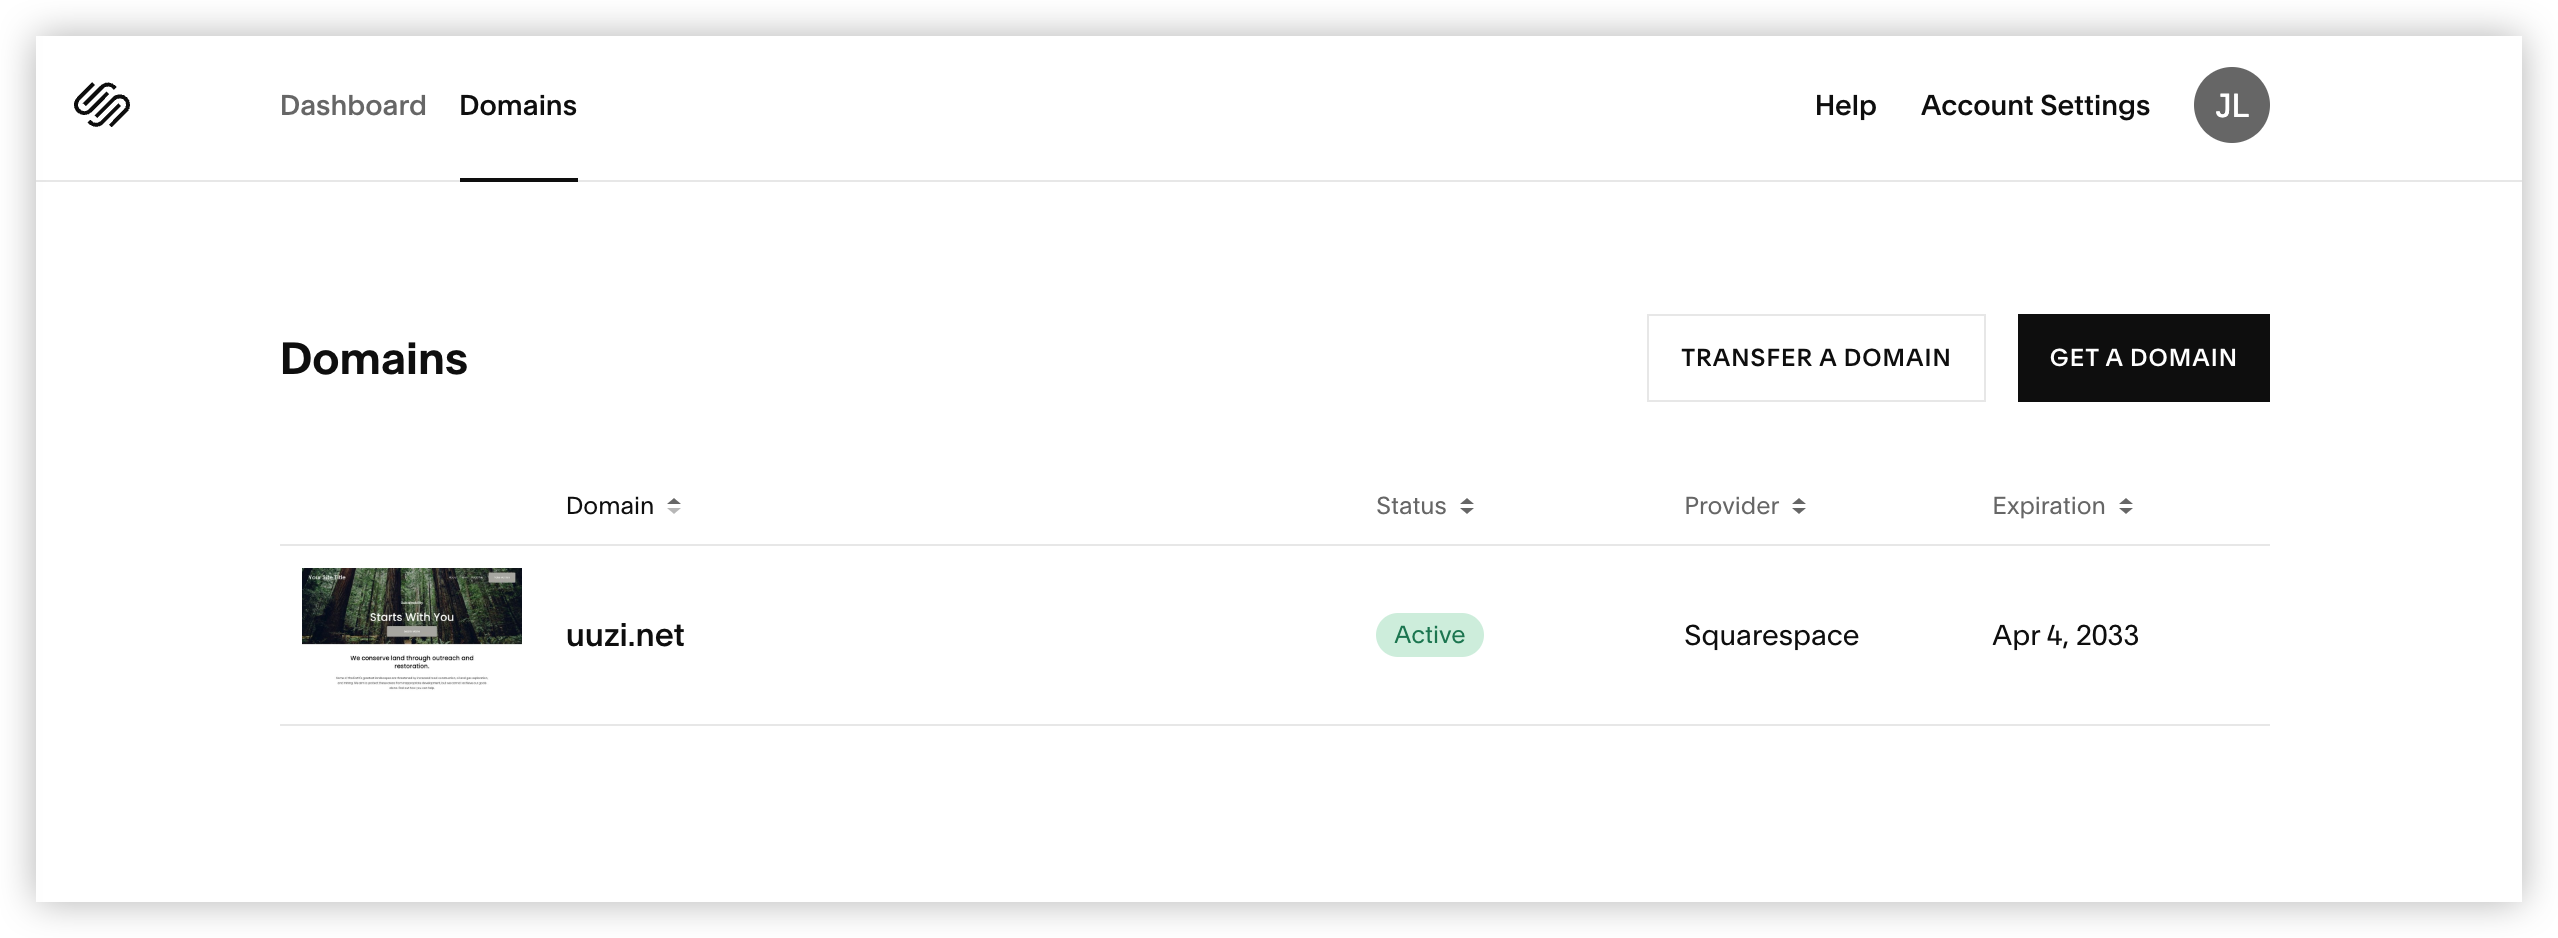Click Transfer a Domain button
The width and height of the screenshot is (2558, 938).
pos(1816,358)
